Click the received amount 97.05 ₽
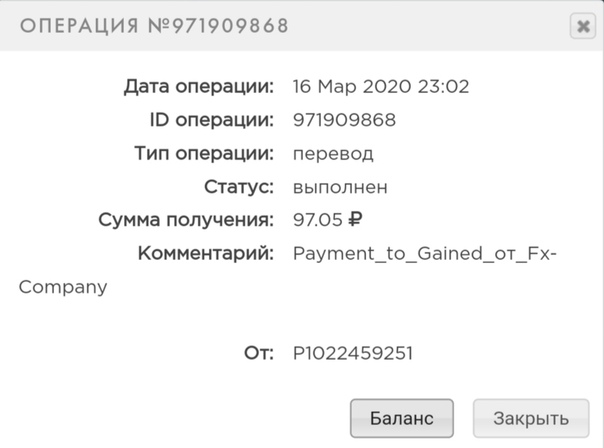 (x=327, y=220)
